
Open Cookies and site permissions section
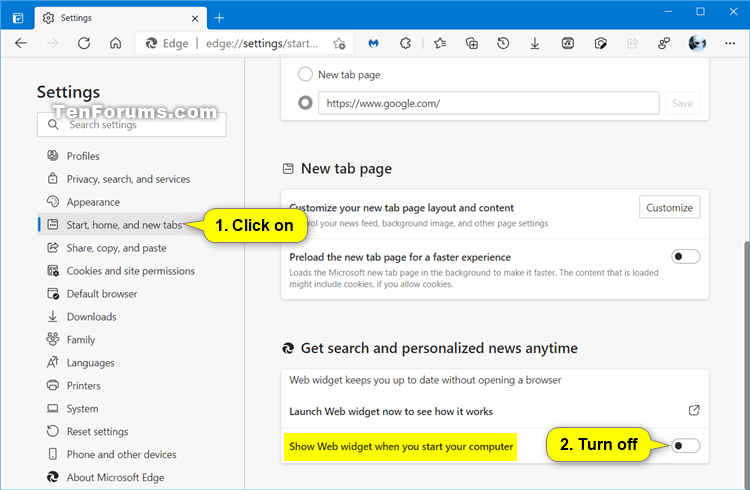(130, 271)
